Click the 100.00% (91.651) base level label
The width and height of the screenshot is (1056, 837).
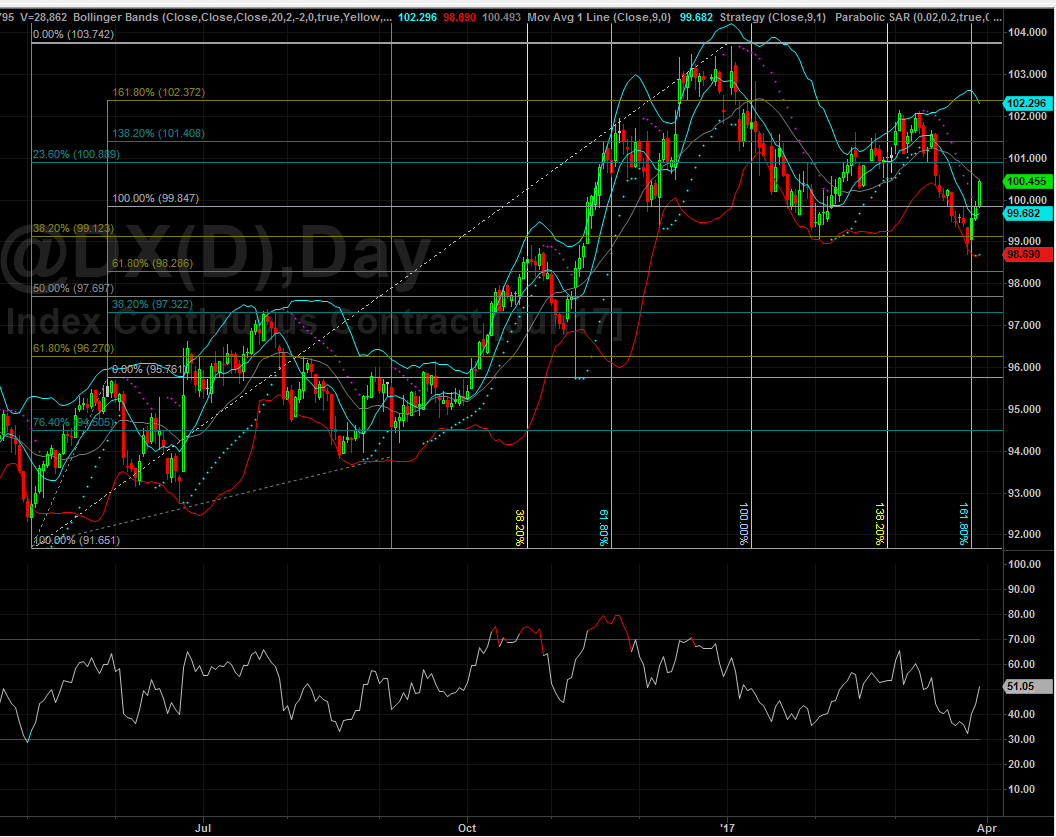point(76,541)
